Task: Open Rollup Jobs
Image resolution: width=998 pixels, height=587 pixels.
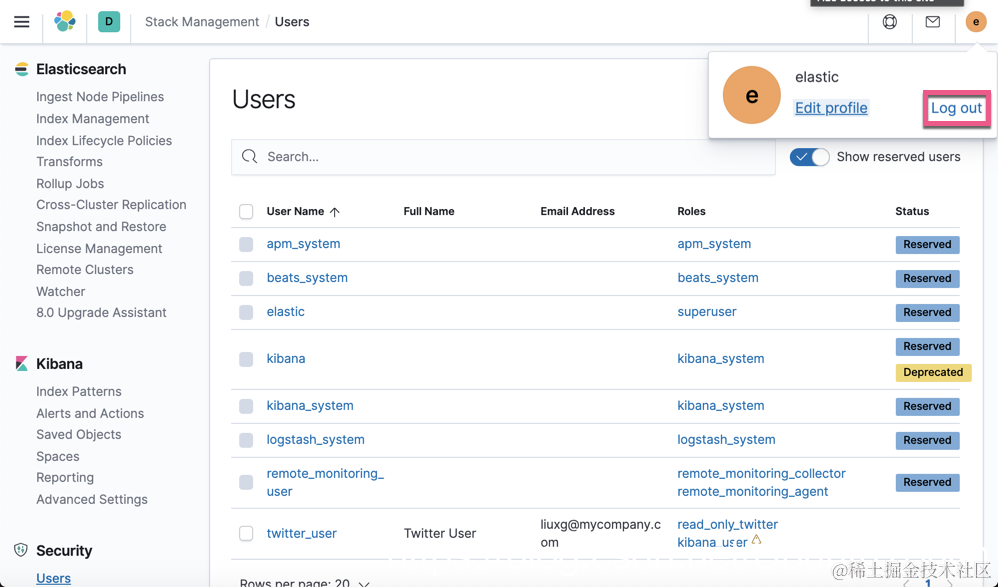Action: (70, 183)
